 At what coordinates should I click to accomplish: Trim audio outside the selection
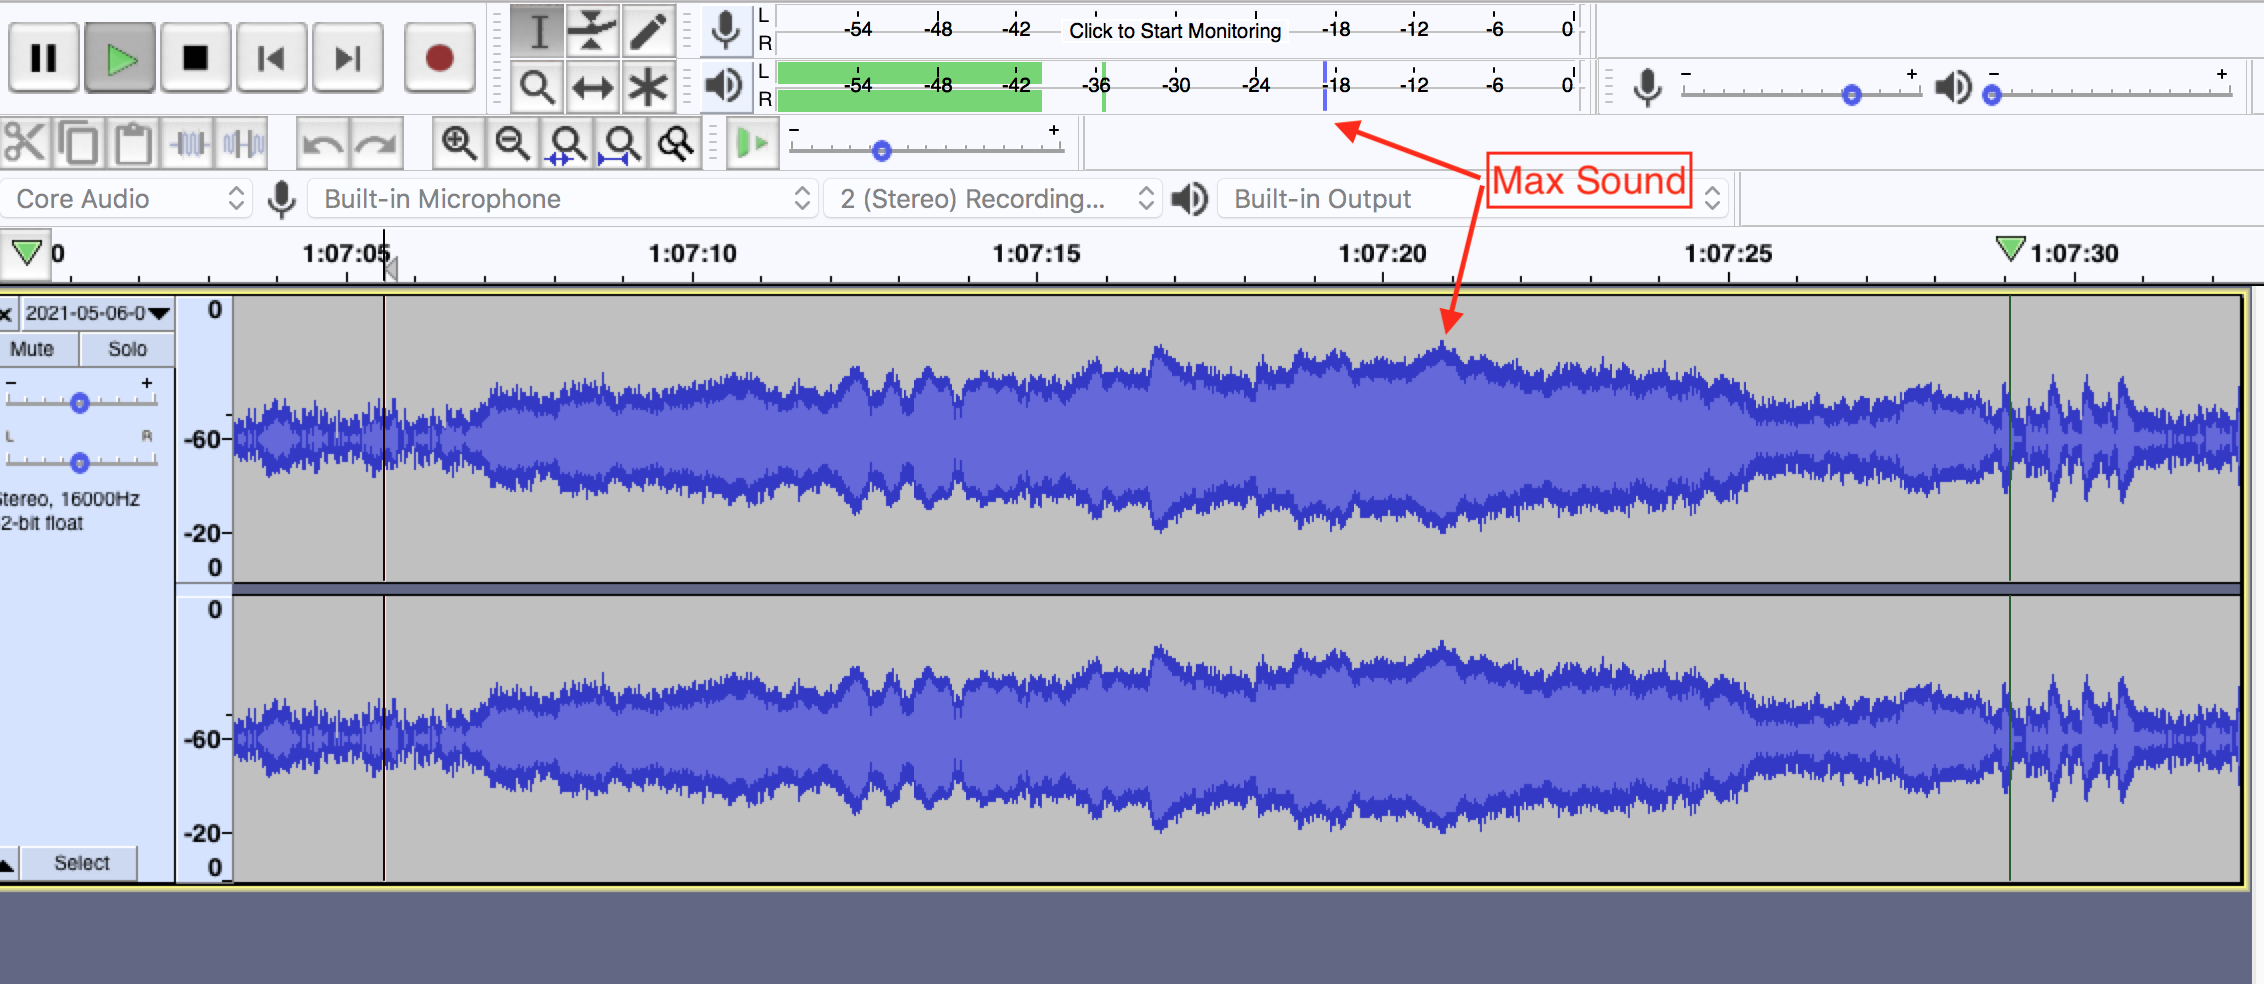pos(189,143)
